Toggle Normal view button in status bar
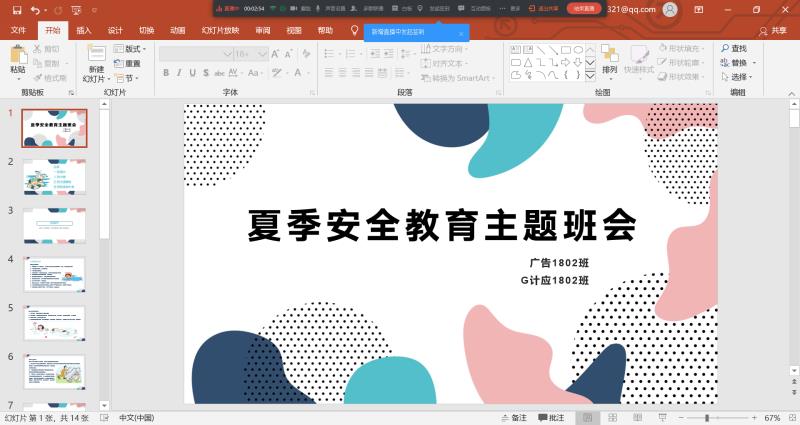Screen dimensions: 800x425 click(x=588, y=417)
